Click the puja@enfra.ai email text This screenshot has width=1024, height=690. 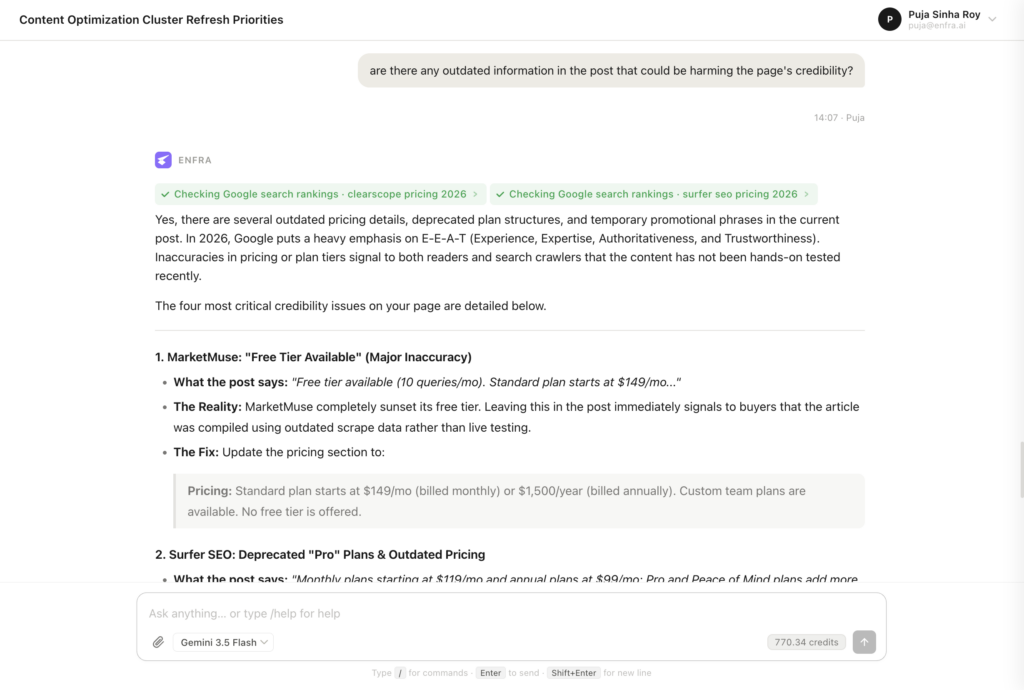pyautogui.click(x=936, y=26)
